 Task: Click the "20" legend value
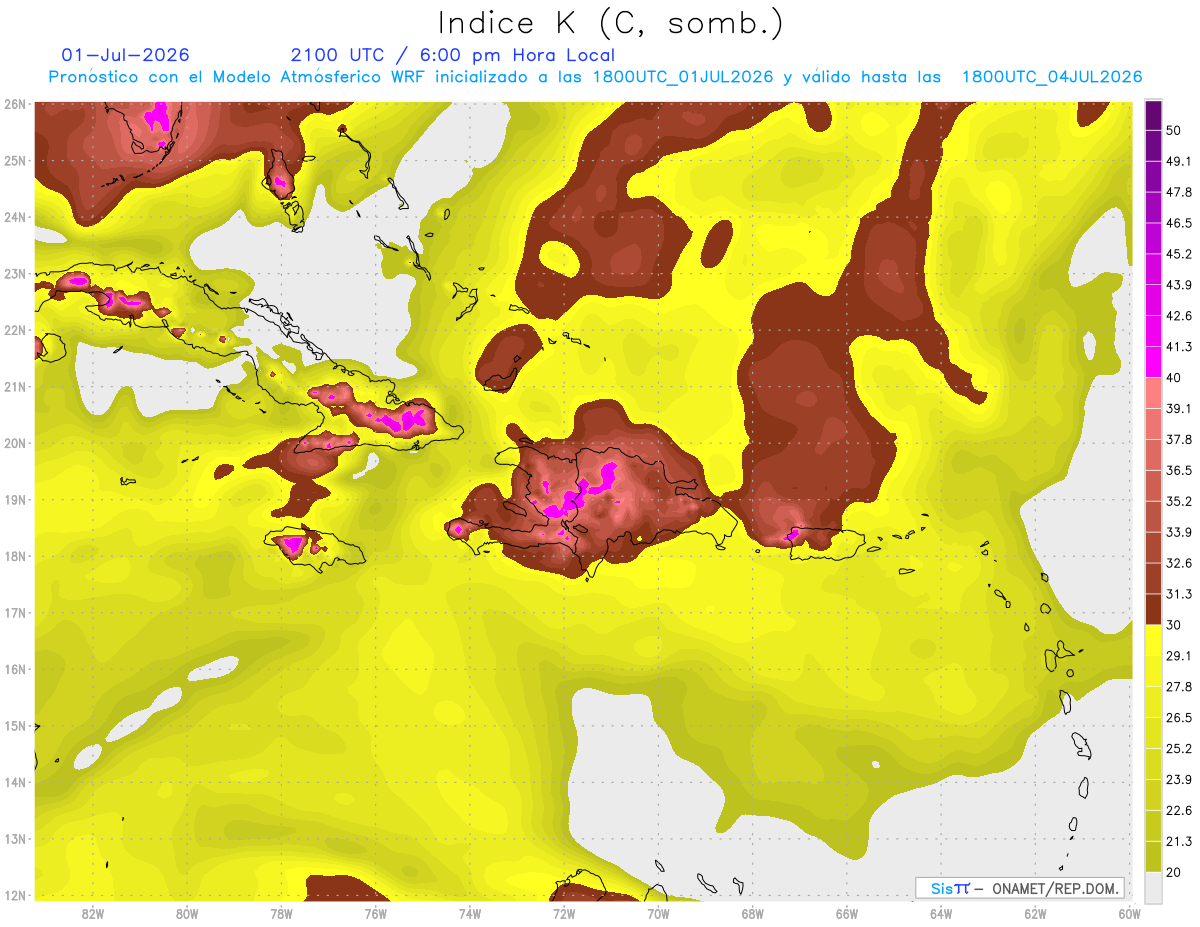click(x=1174, y=873)
